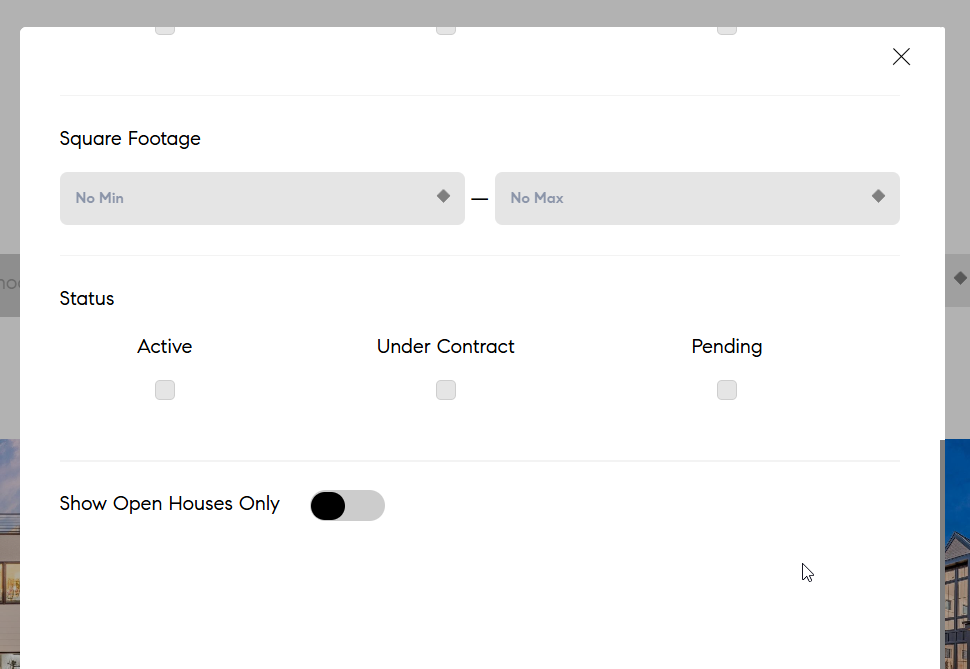The image size is (970, 669).
Task: Click the Active label text
Action: click(165, 347)
